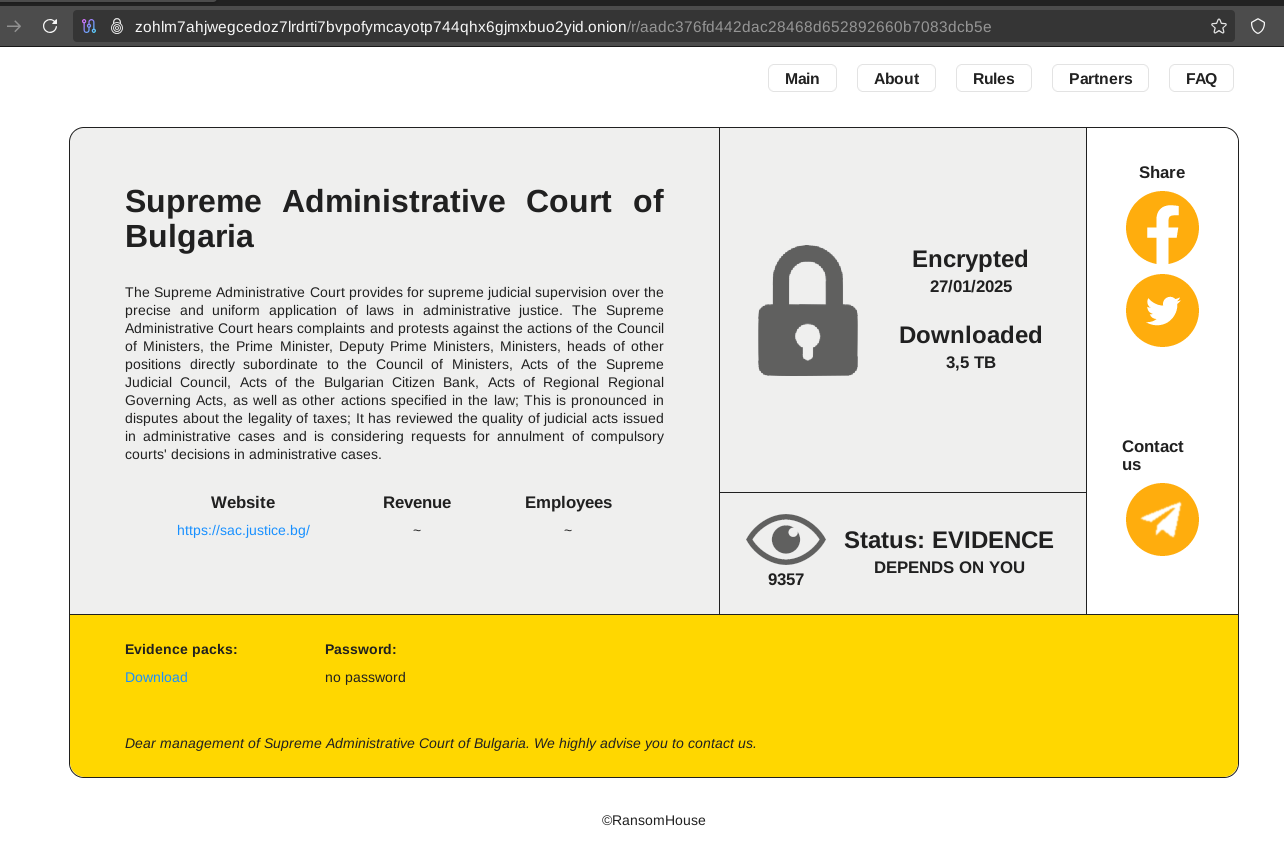The image size is (1284, 841).
Task: Click the ©RansomHouse footer text
Action: pyautogui.click(x=654, y=820)
